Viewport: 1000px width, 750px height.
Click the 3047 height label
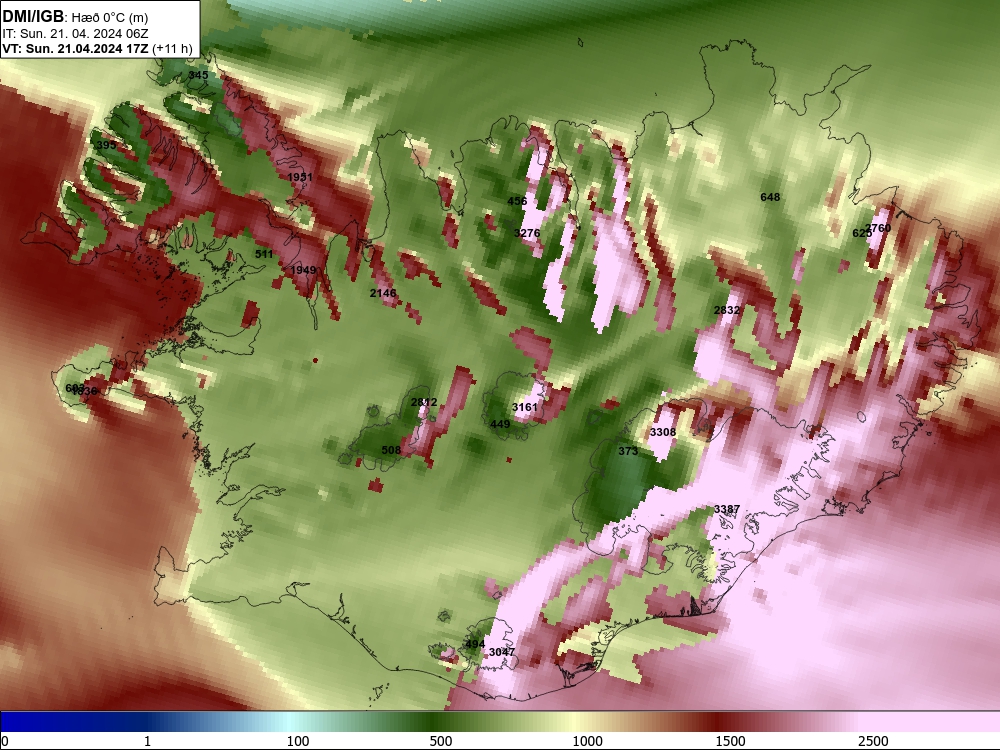pos(502,652)
